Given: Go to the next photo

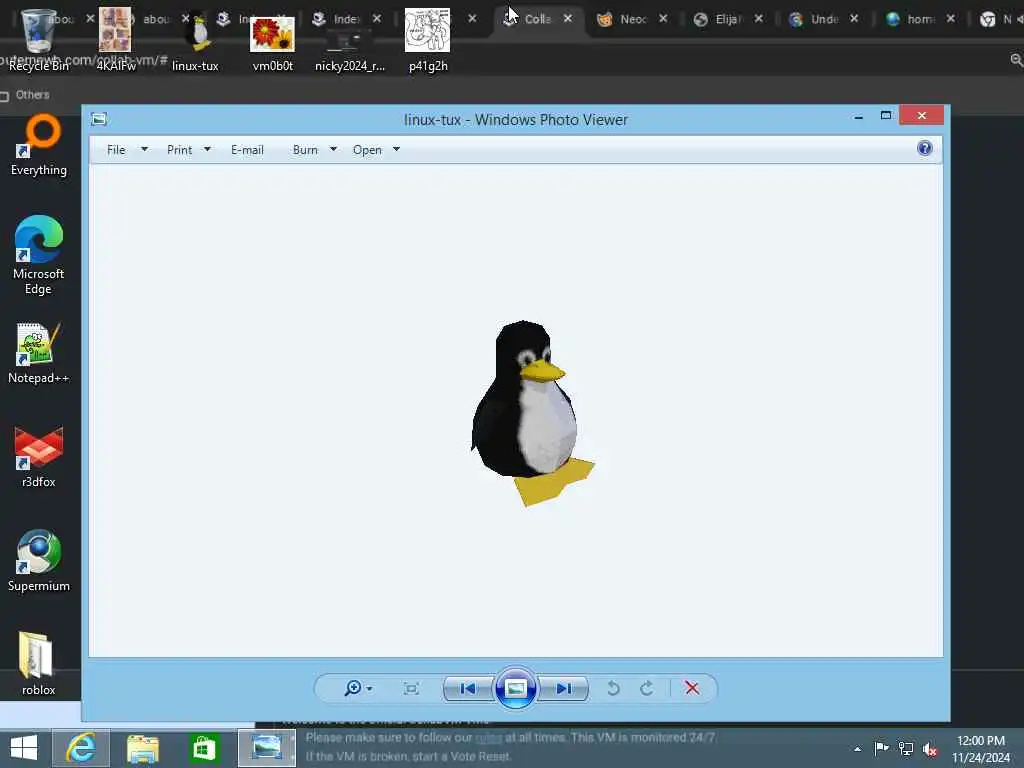Looking at the screenshot, I should (x=564, y=688).
